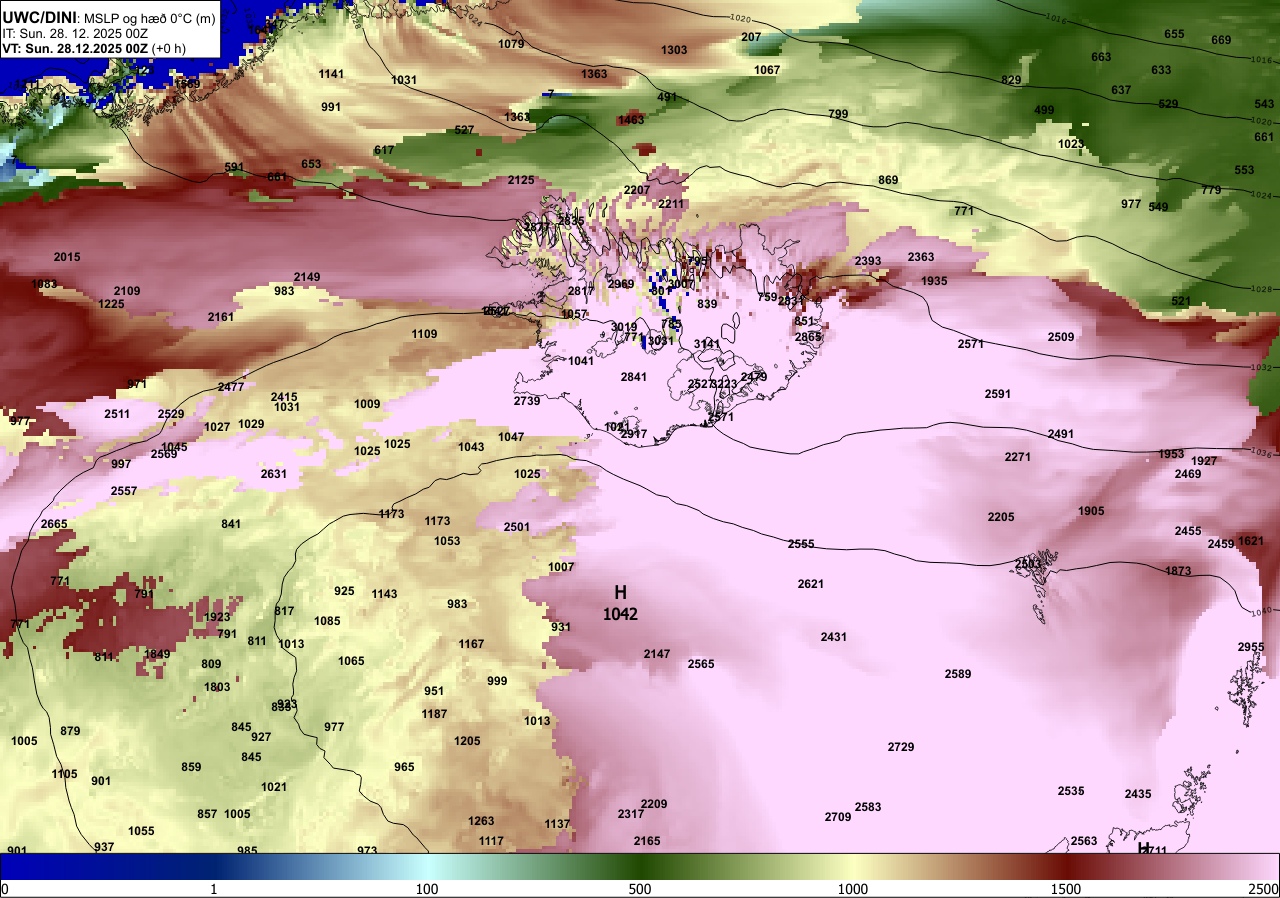Click the map value 1143

point(384,594)
